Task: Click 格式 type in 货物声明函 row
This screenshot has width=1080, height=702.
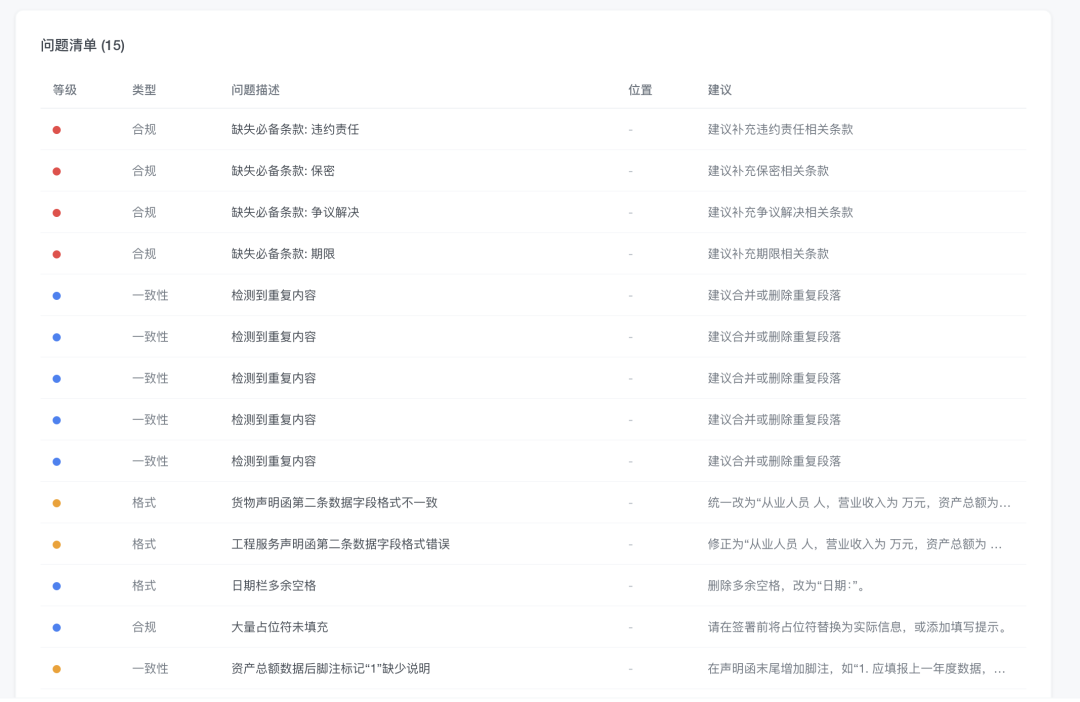Action: pos(144,502)
